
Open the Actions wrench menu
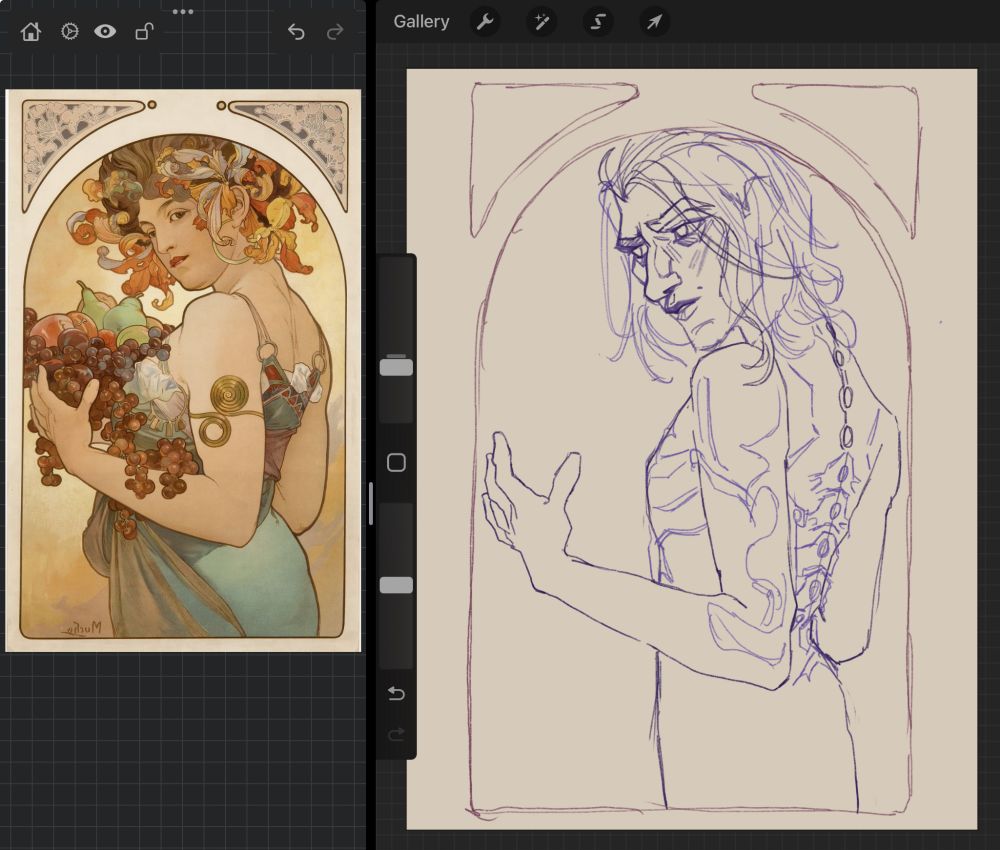pos(485,22)
